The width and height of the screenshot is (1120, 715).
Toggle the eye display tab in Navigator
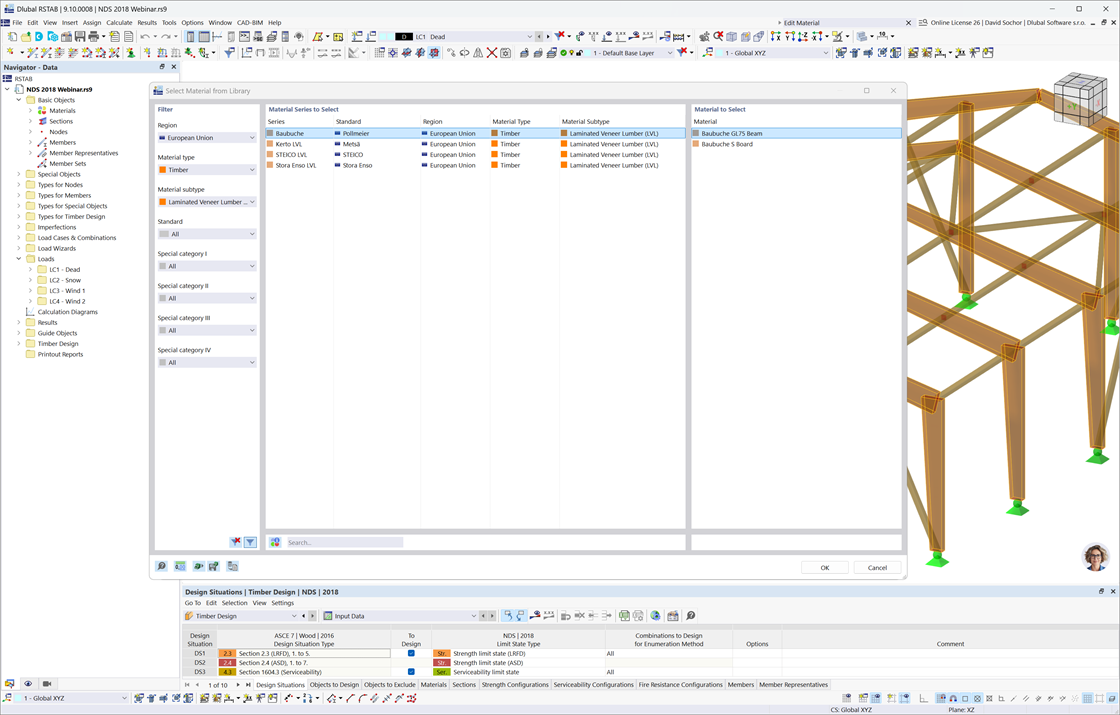click(x=28, y=684)
